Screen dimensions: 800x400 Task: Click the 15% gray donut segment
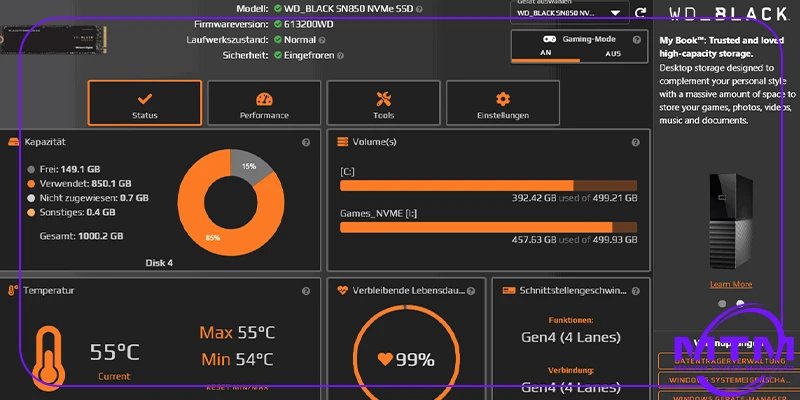tap(249, 166)
